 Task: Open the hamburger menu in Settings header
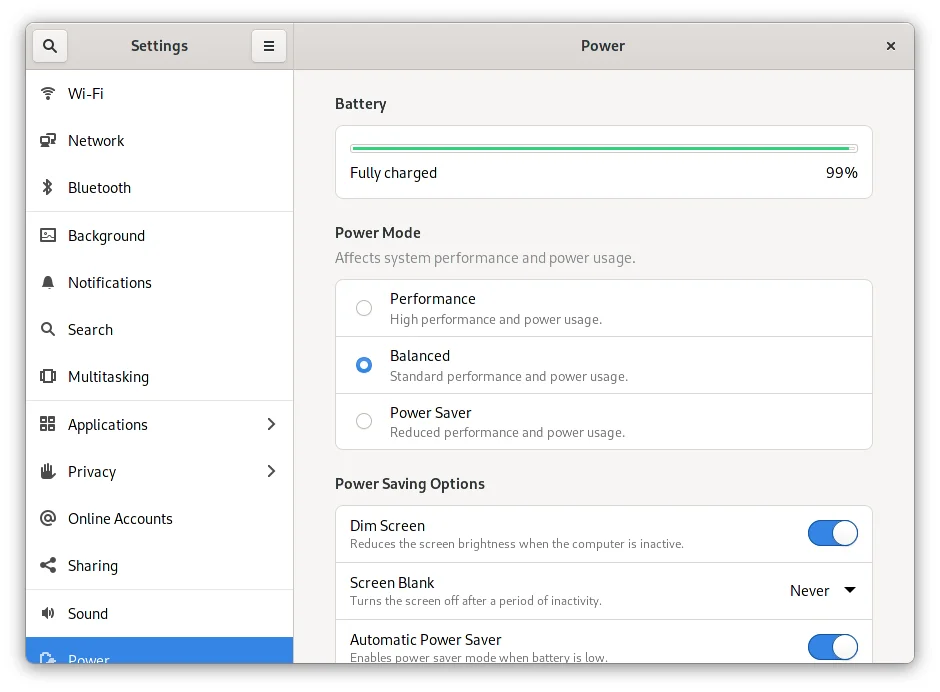[268, 46]
